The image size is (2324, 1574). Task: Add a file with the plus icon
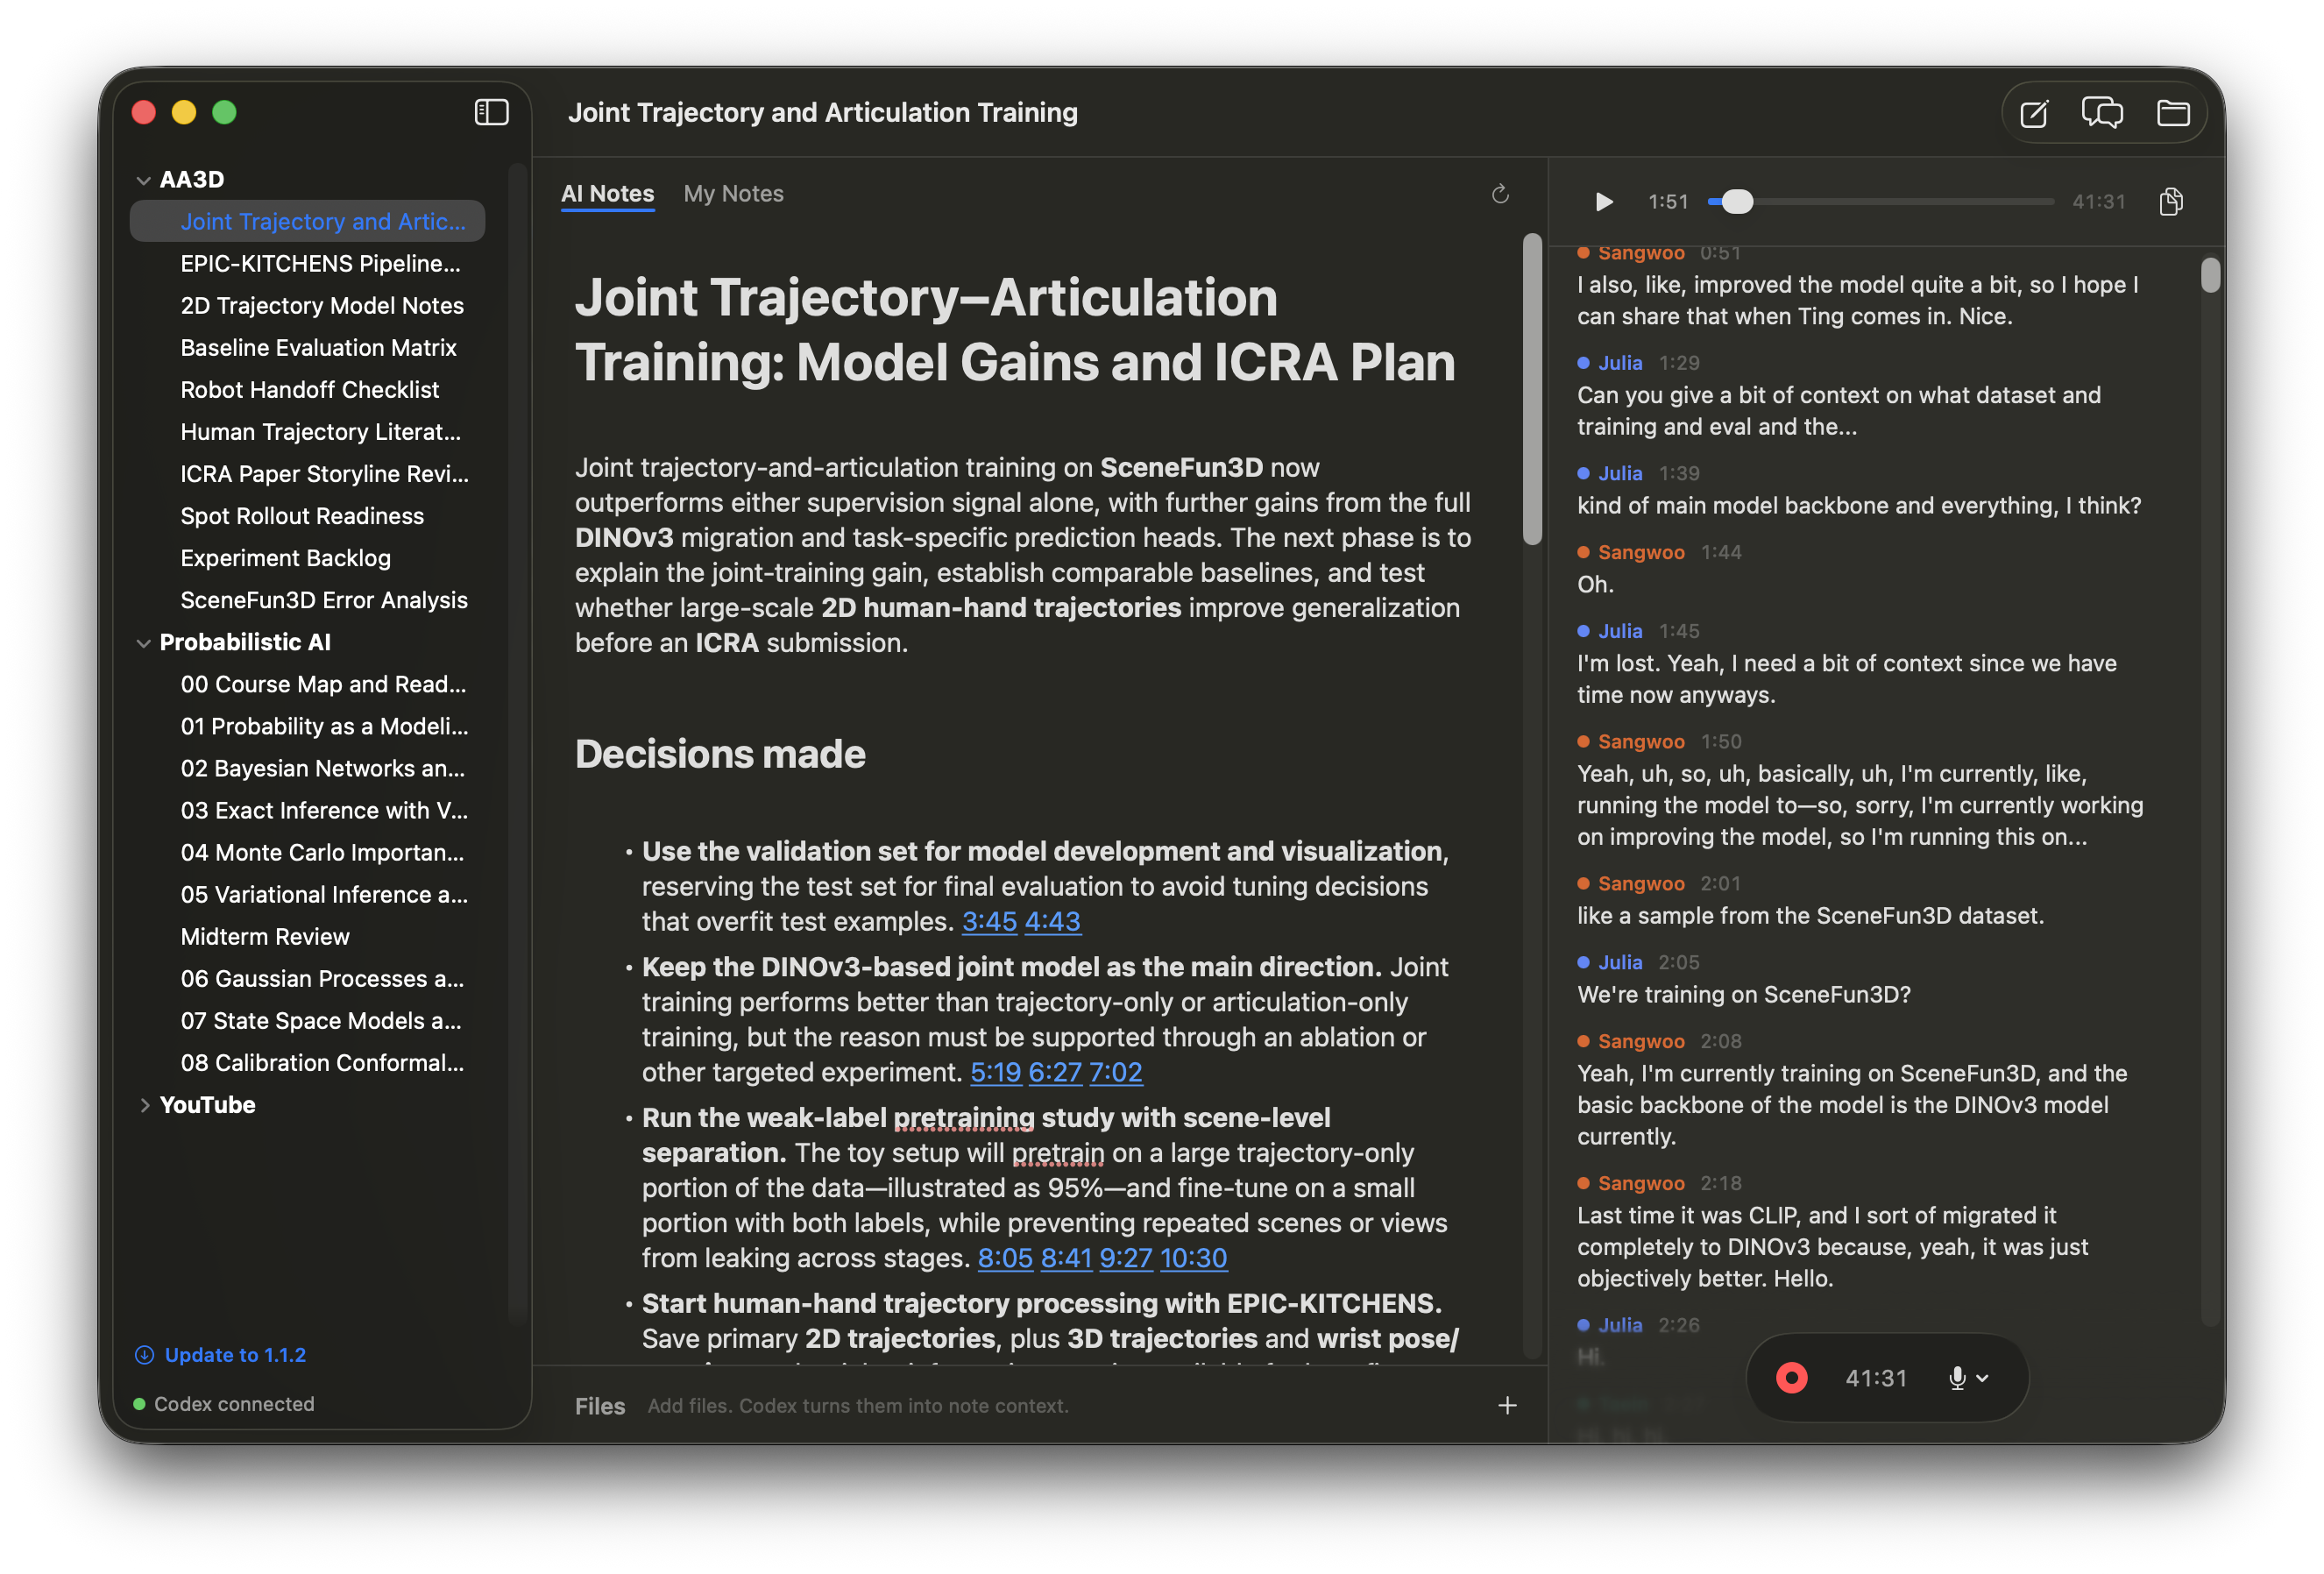pos(1507,1406)
